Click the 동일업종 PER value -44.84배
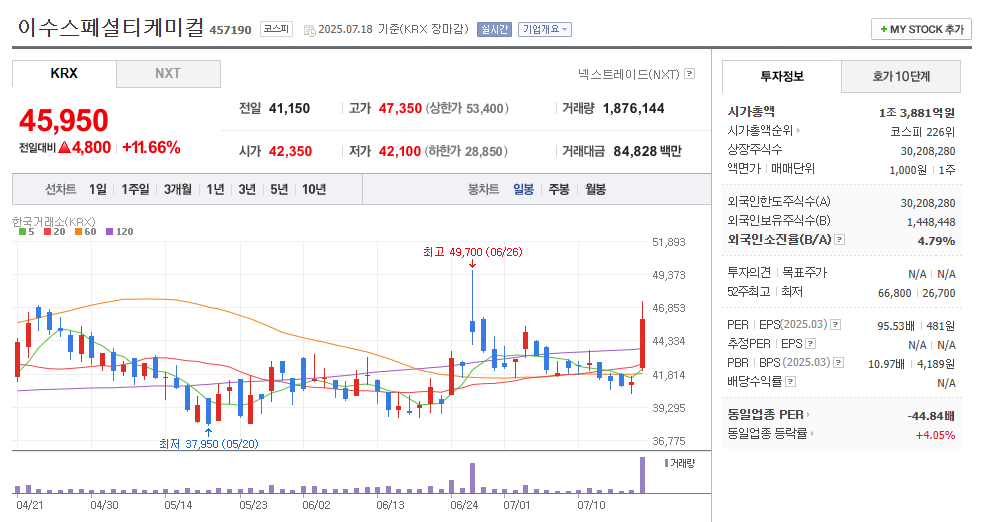The image size is (987, 522). [931, 416]
